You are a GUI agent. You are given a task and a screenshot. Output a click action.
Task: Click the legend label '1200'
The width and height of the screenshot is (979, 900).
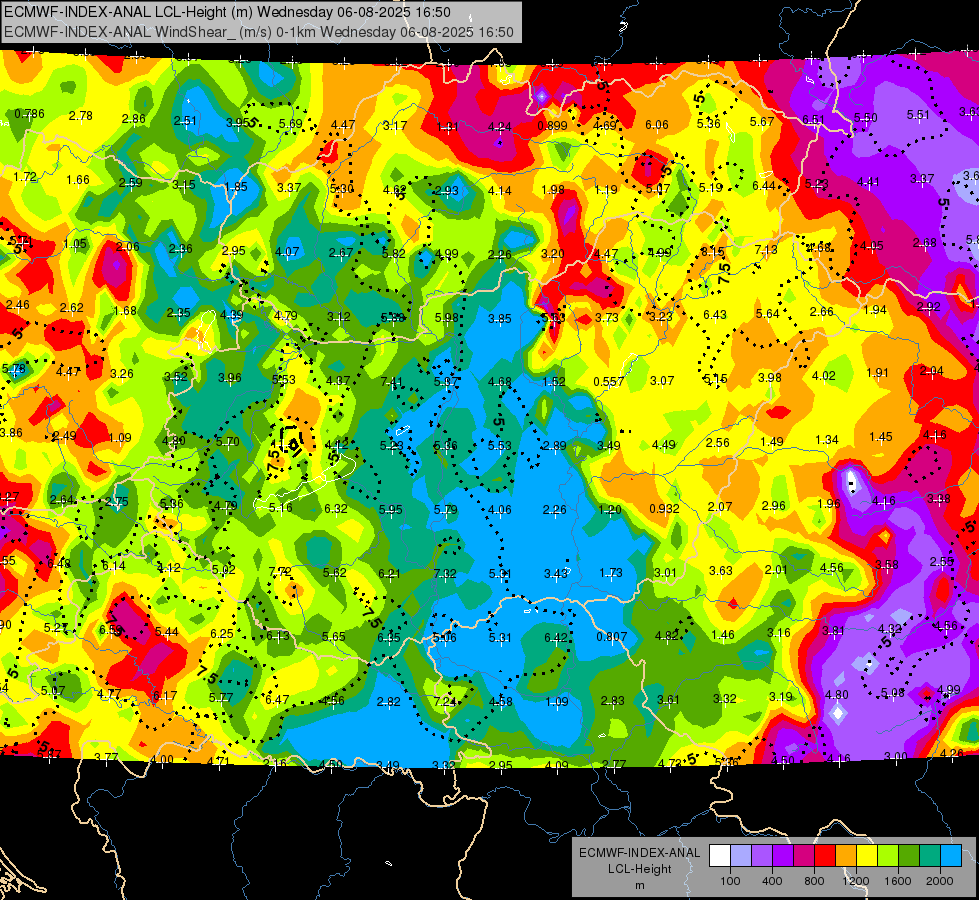click(x=855, y=881)
